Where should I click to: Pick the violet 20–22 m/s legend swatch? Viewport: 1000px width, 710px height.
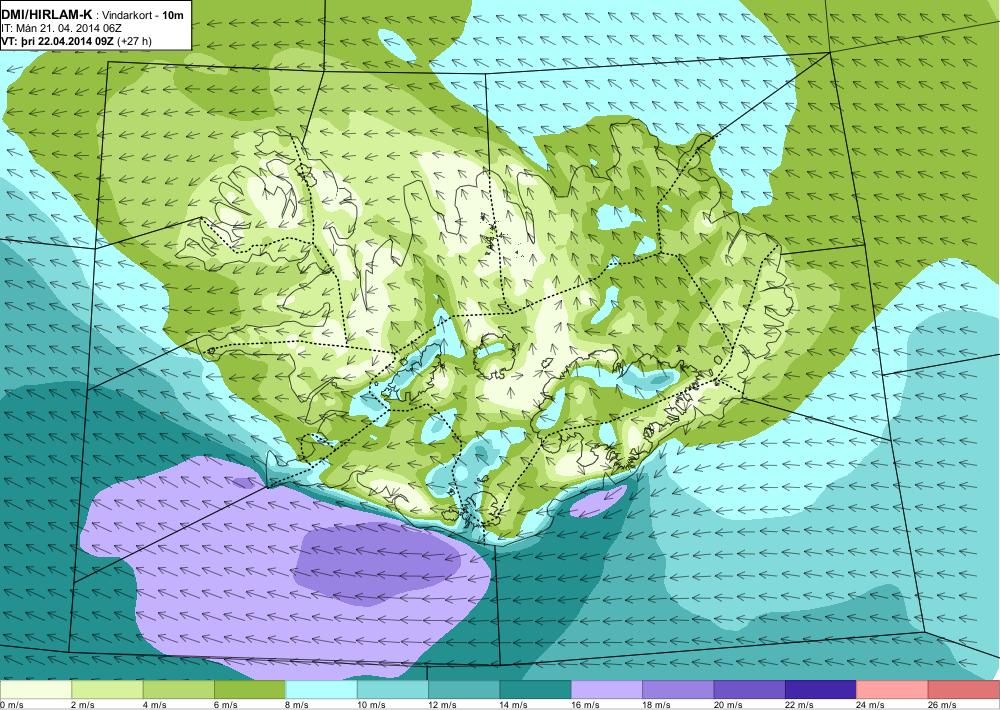750,690
